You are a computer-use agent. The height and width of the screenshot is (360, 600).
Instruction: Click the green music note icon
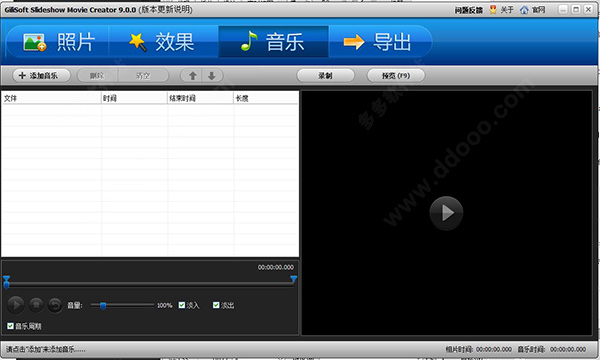(x=249, y=41)
